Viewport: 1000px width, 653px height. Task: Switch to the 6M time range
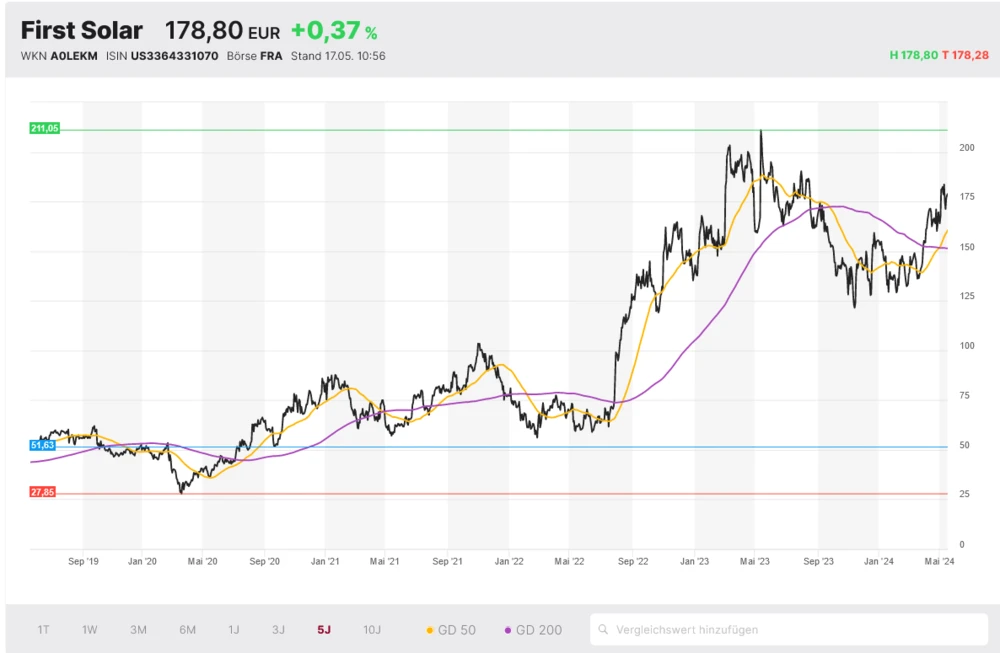coord(187,630)
